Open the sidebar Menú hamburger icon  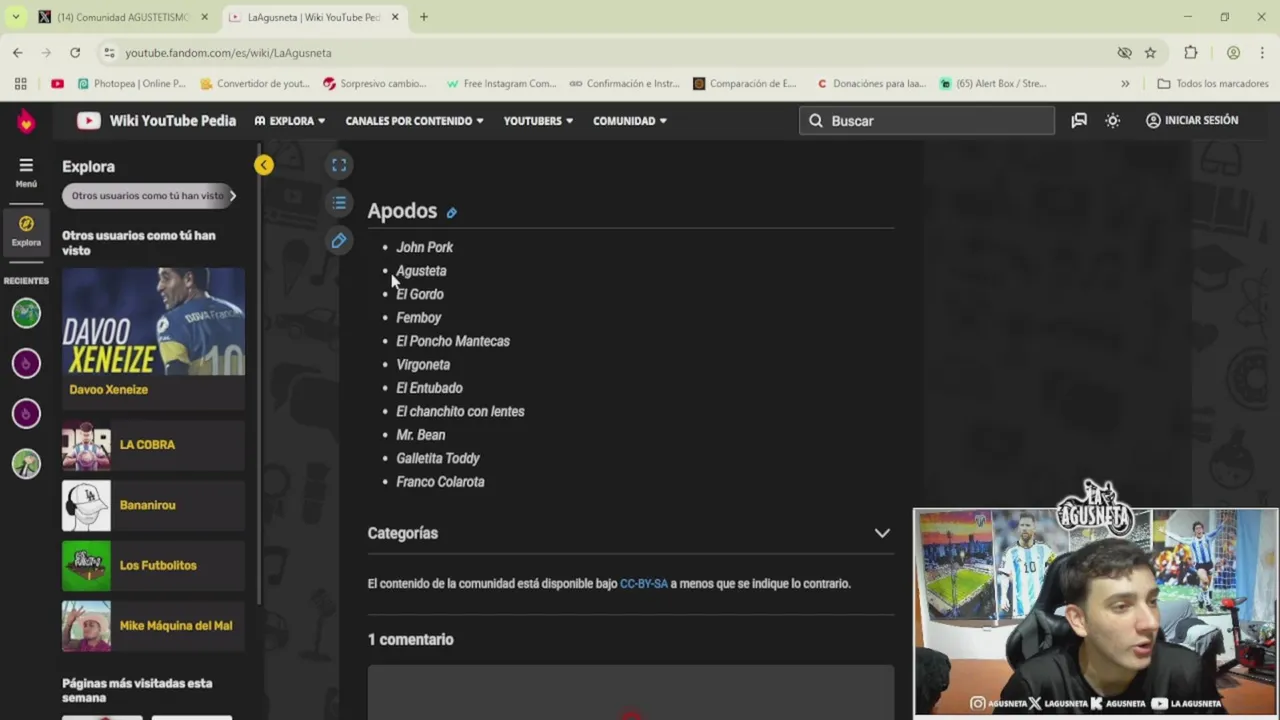click(x=26, y=172)
